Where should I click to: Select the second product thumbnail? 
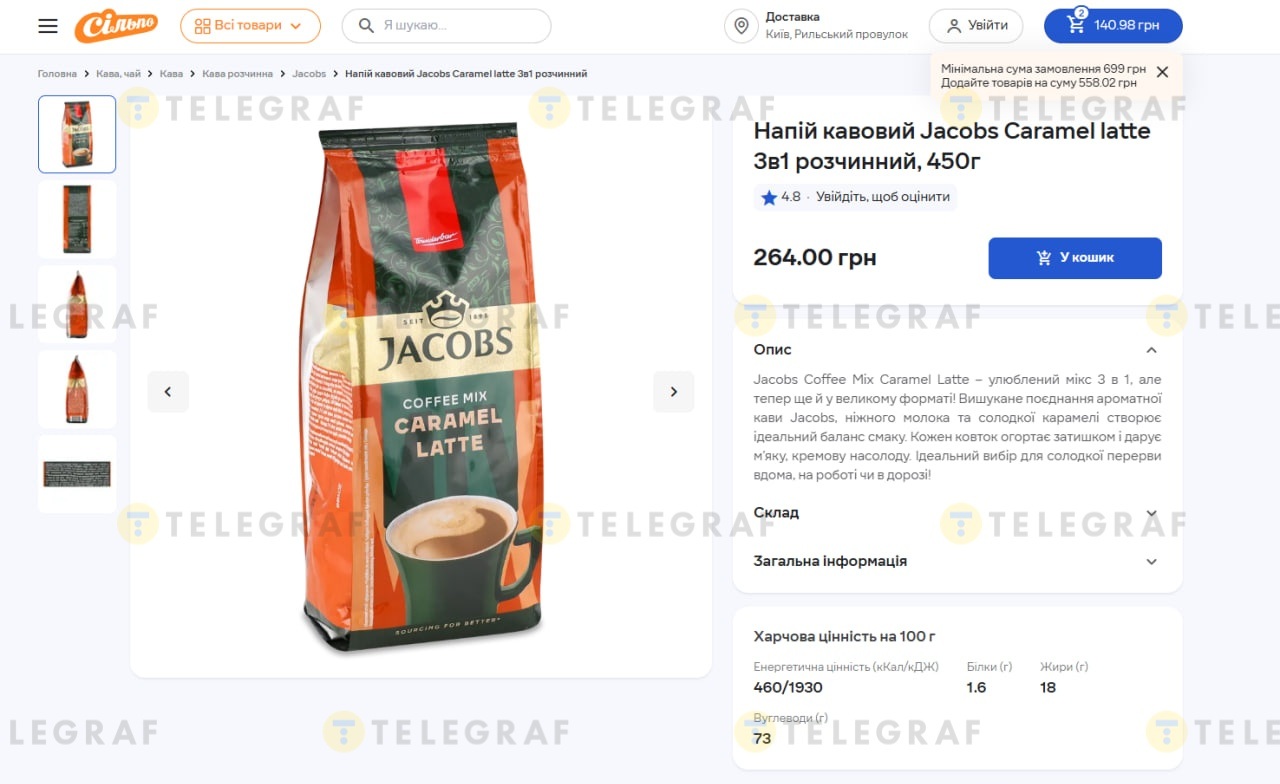(x=77, y=219)
